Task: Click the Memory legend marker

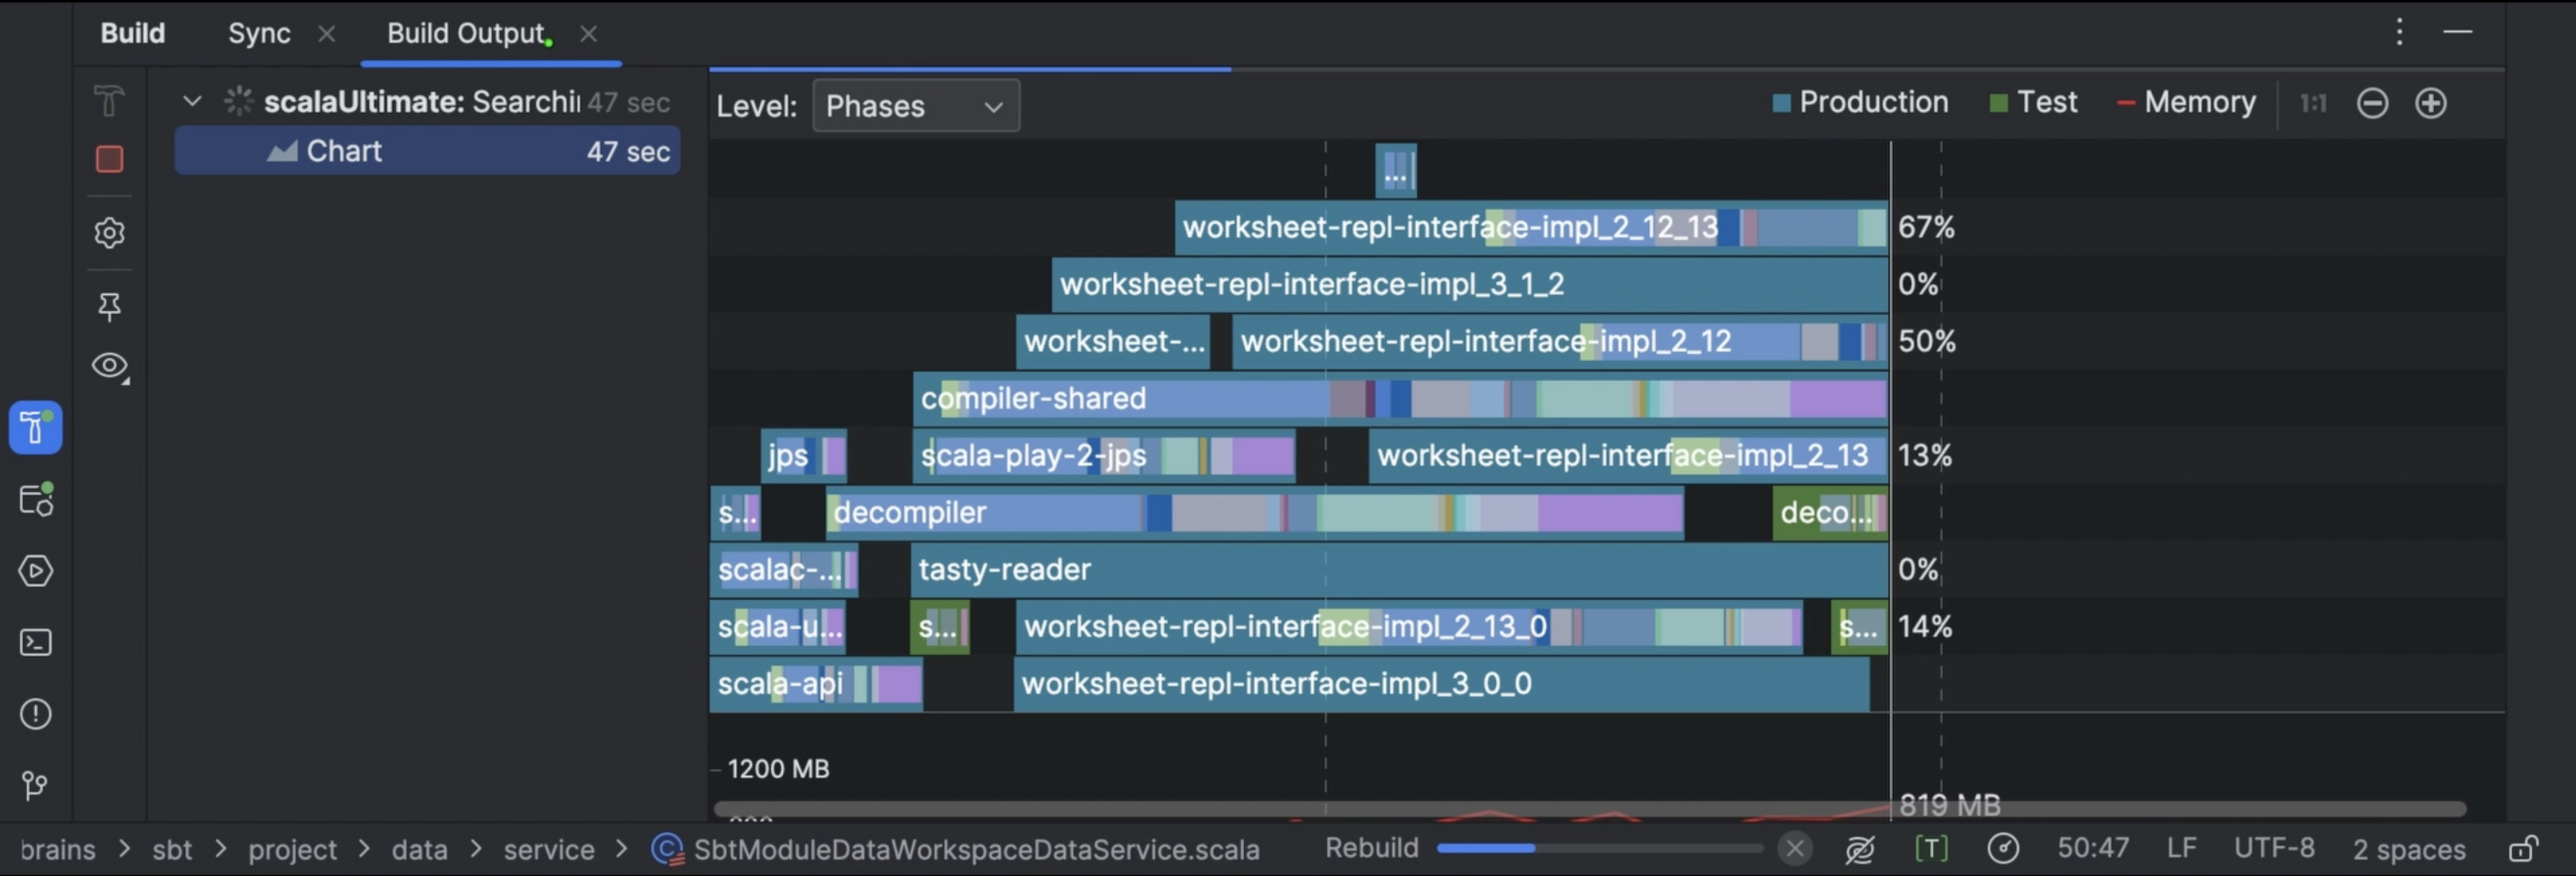Action: tap(2126, 103)
